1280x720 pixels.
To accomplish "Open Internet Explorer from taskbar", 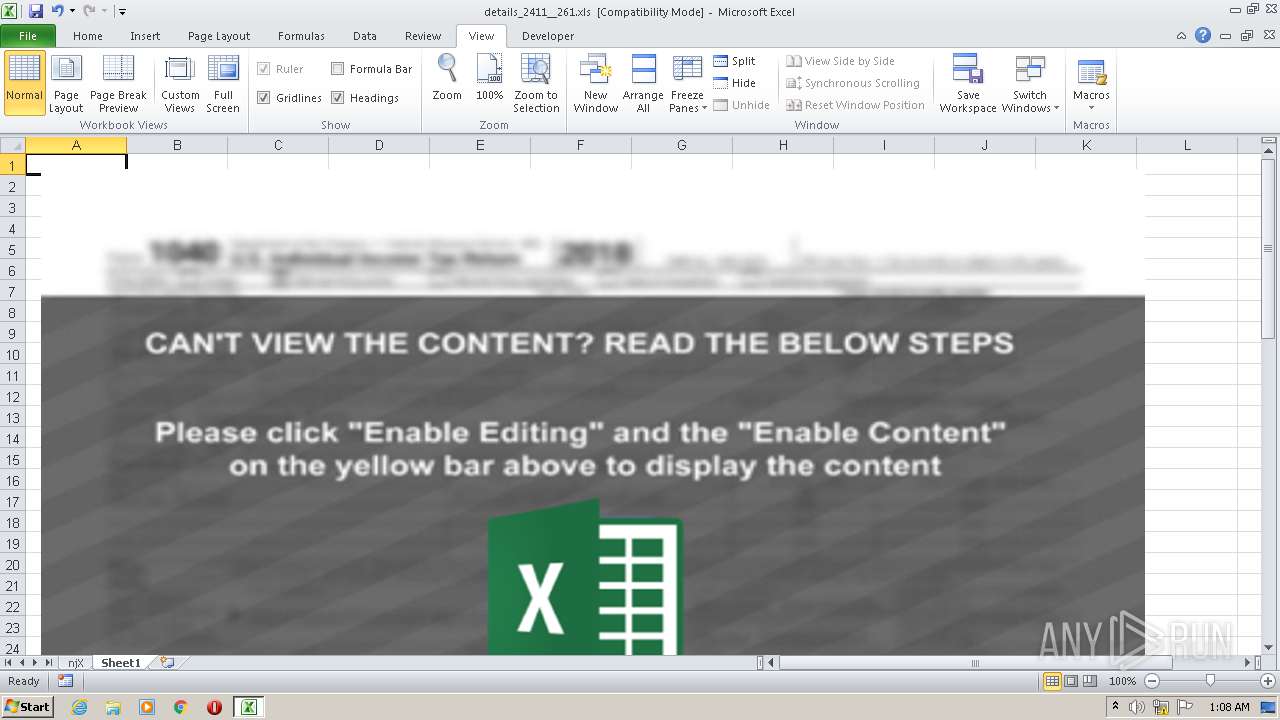I will tap(79, 707).
